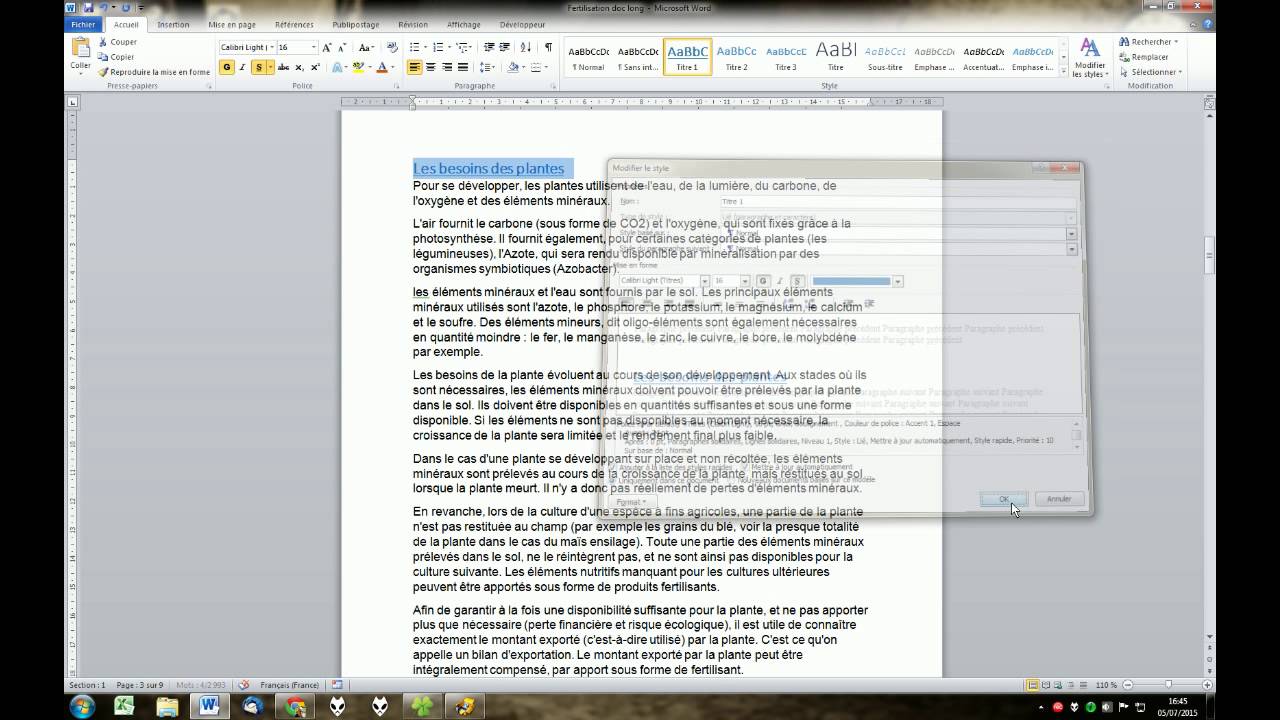Toggle strikethrough abc formatting

coord(283,67)
